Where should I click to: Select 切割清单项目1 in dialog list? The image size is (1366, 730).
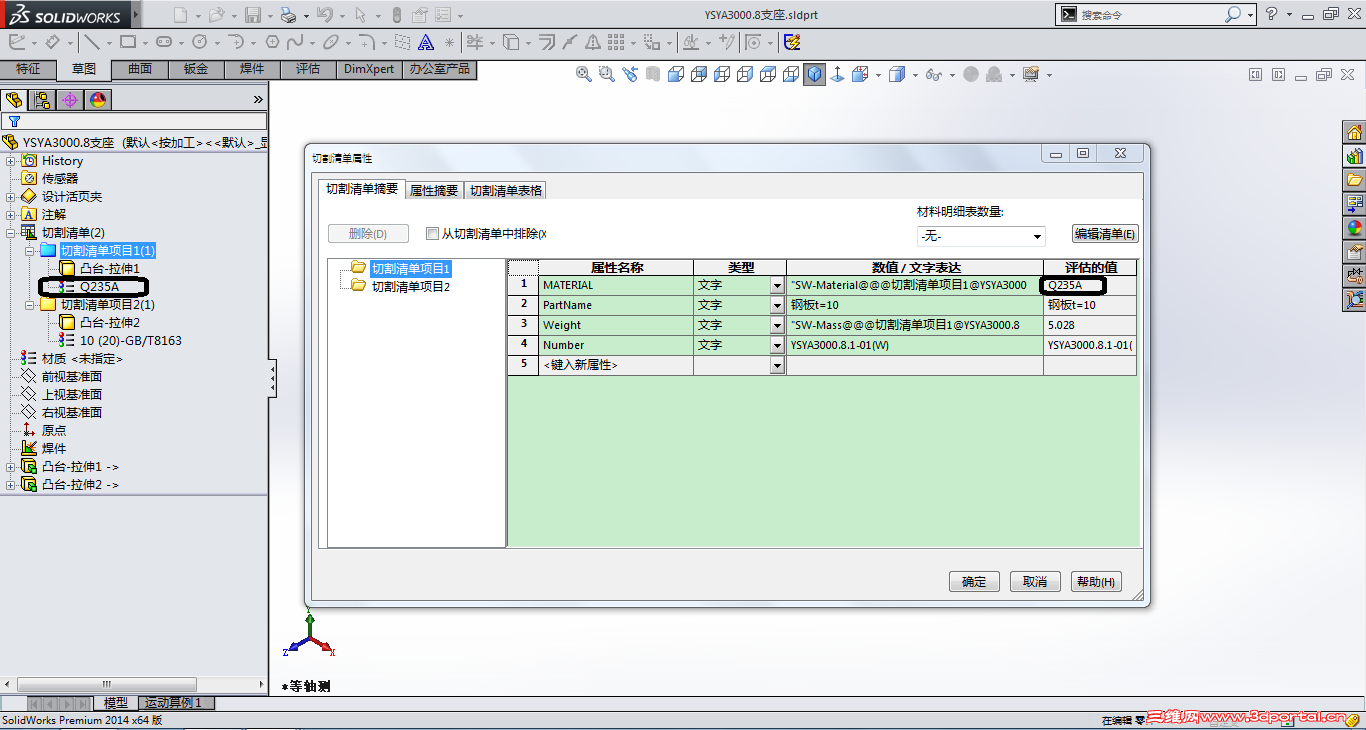411,269
